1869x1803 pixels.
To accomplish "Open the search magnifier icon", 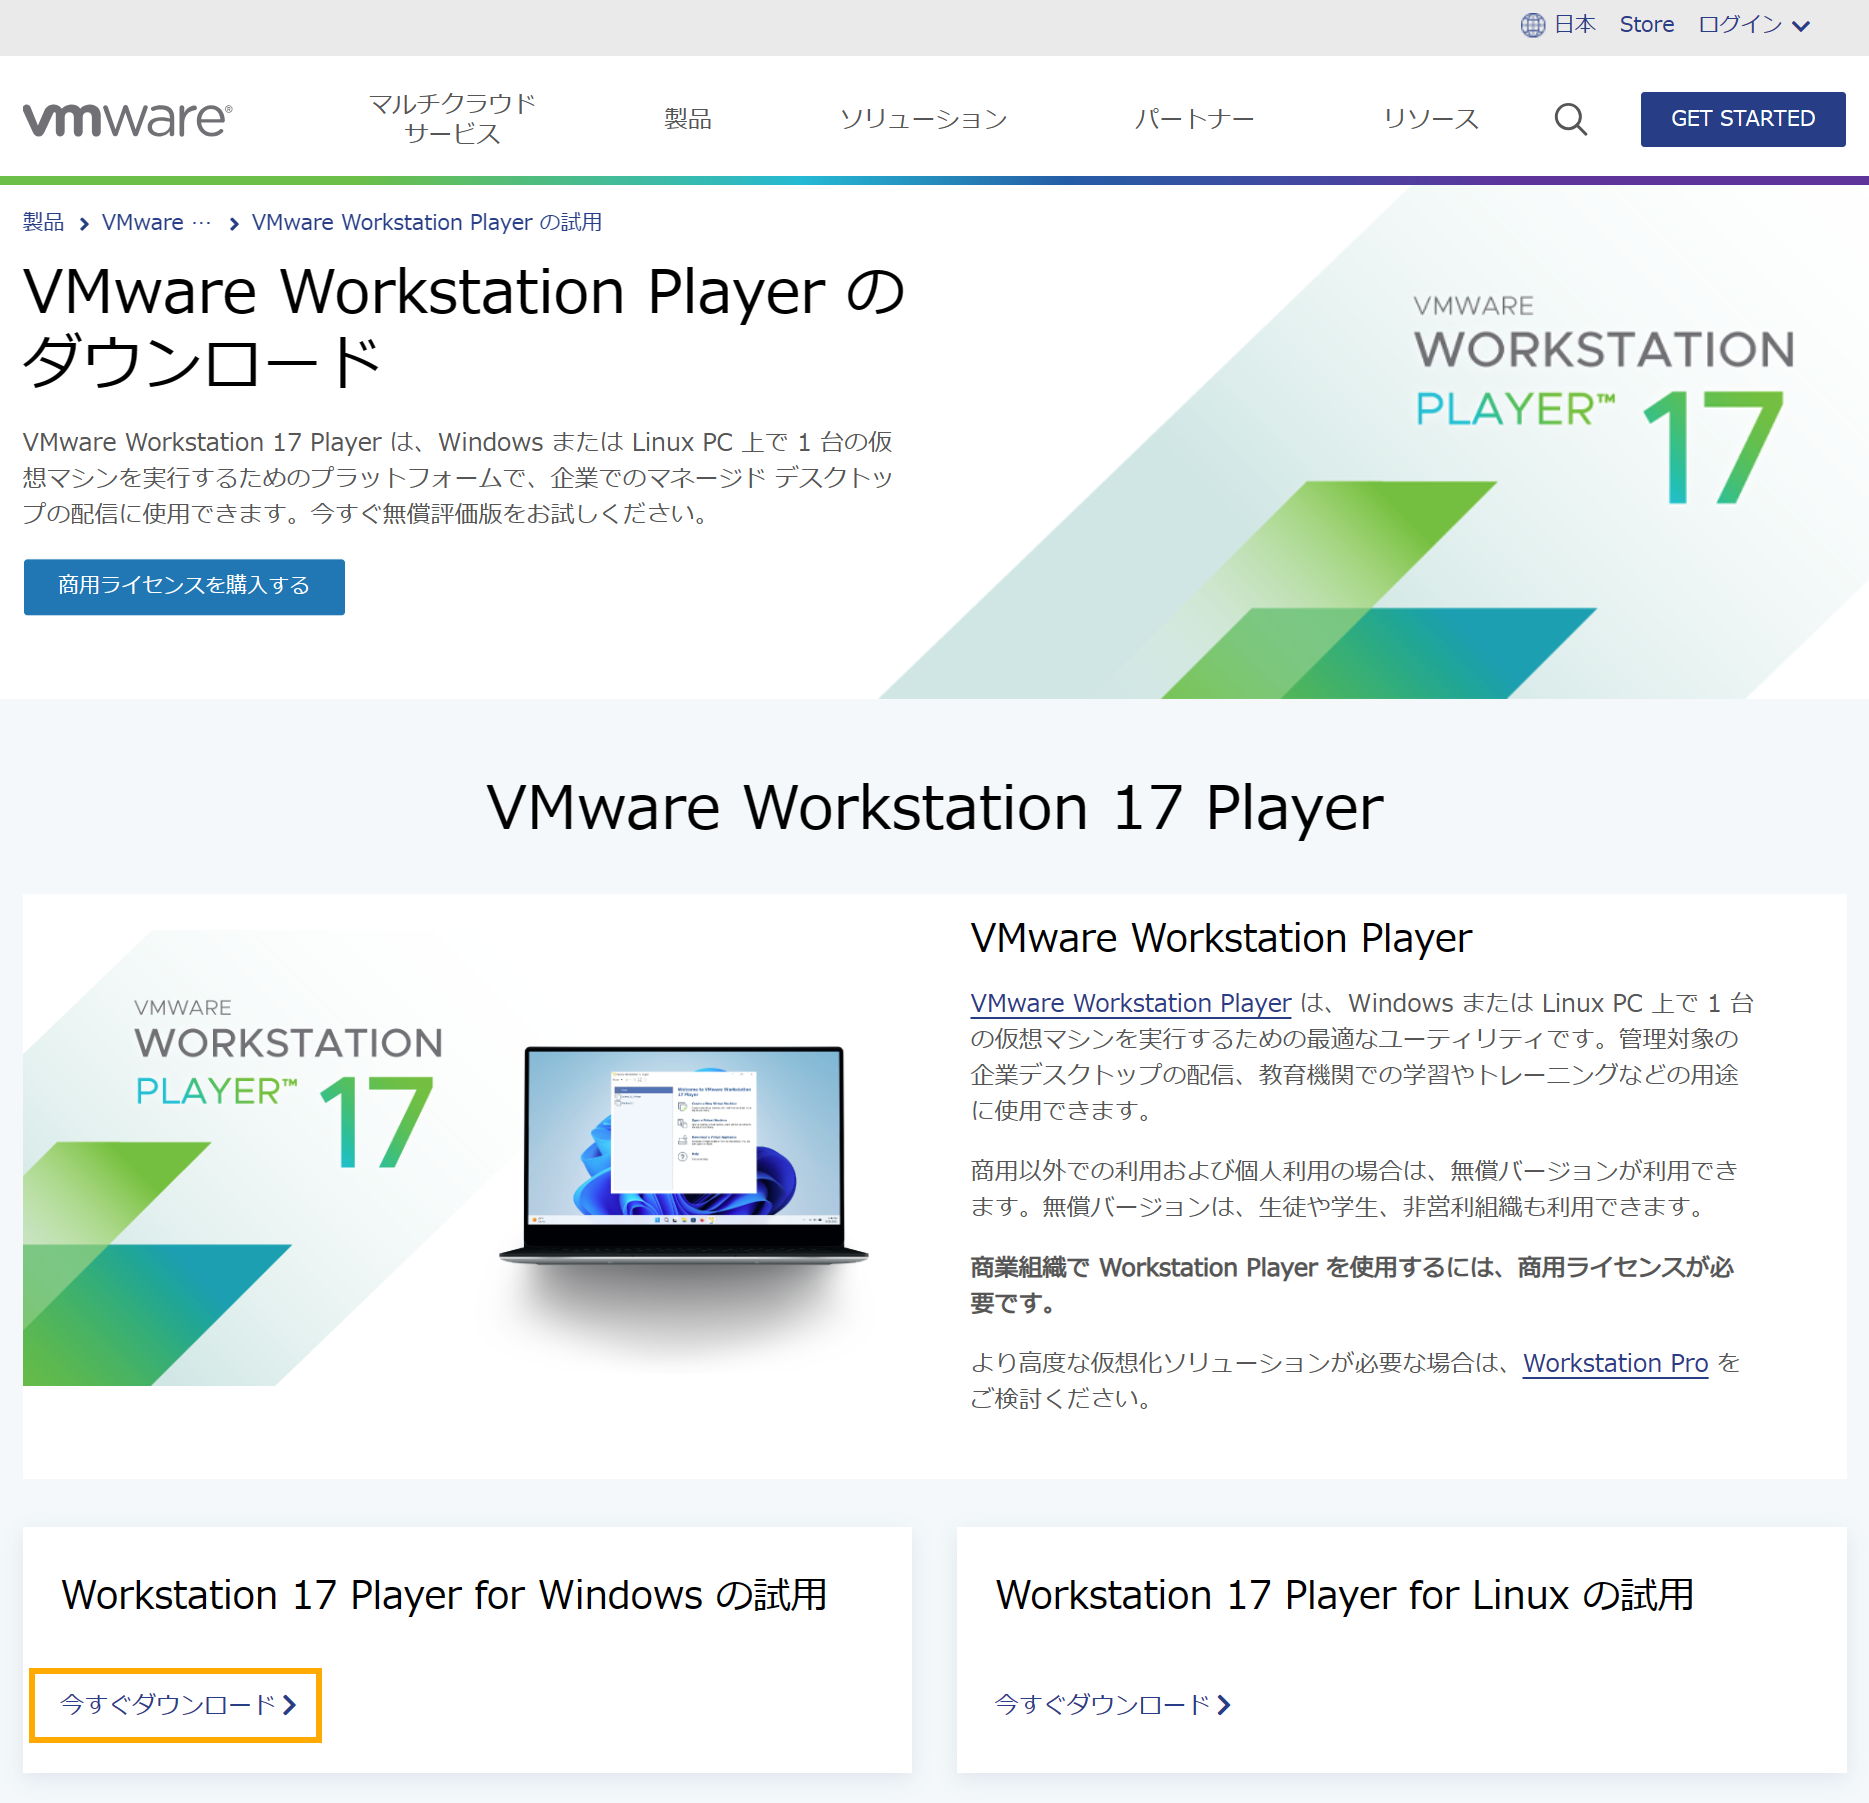I will tap(1570, 119).
